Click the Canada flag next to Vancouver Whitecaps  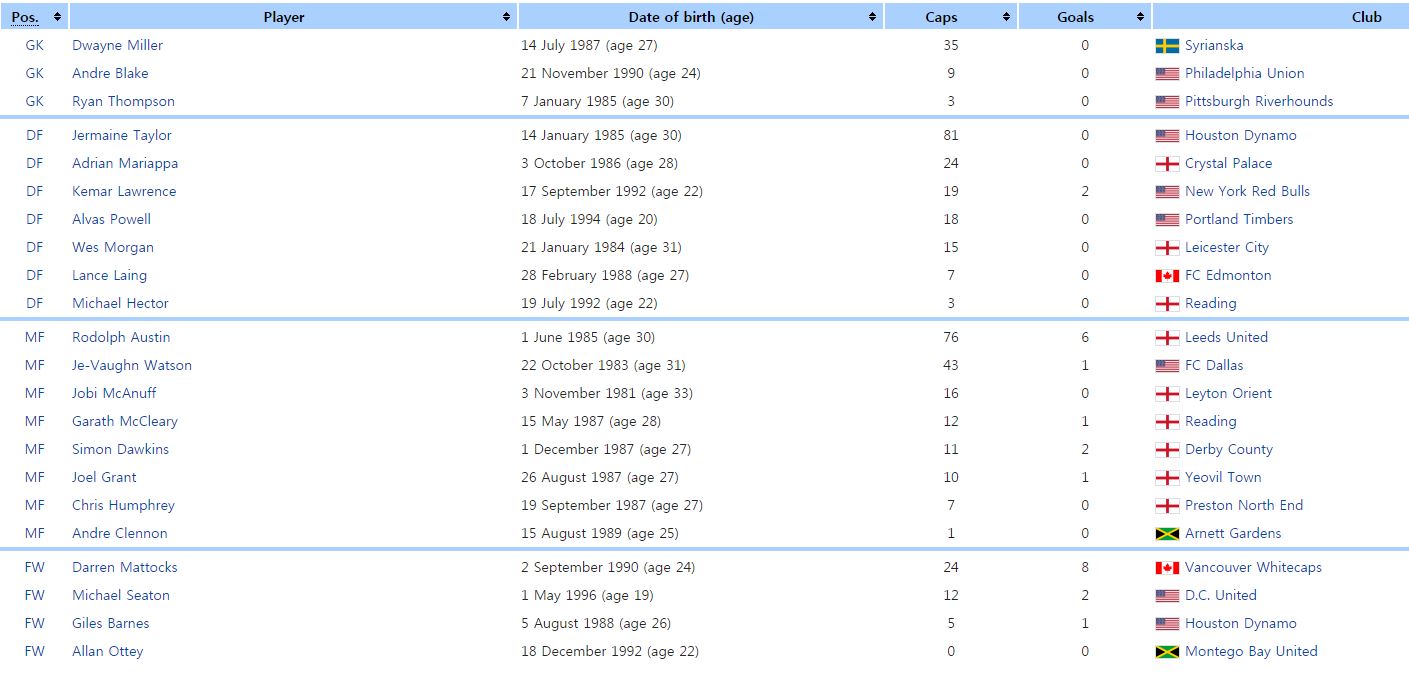tap(1166, 568)
